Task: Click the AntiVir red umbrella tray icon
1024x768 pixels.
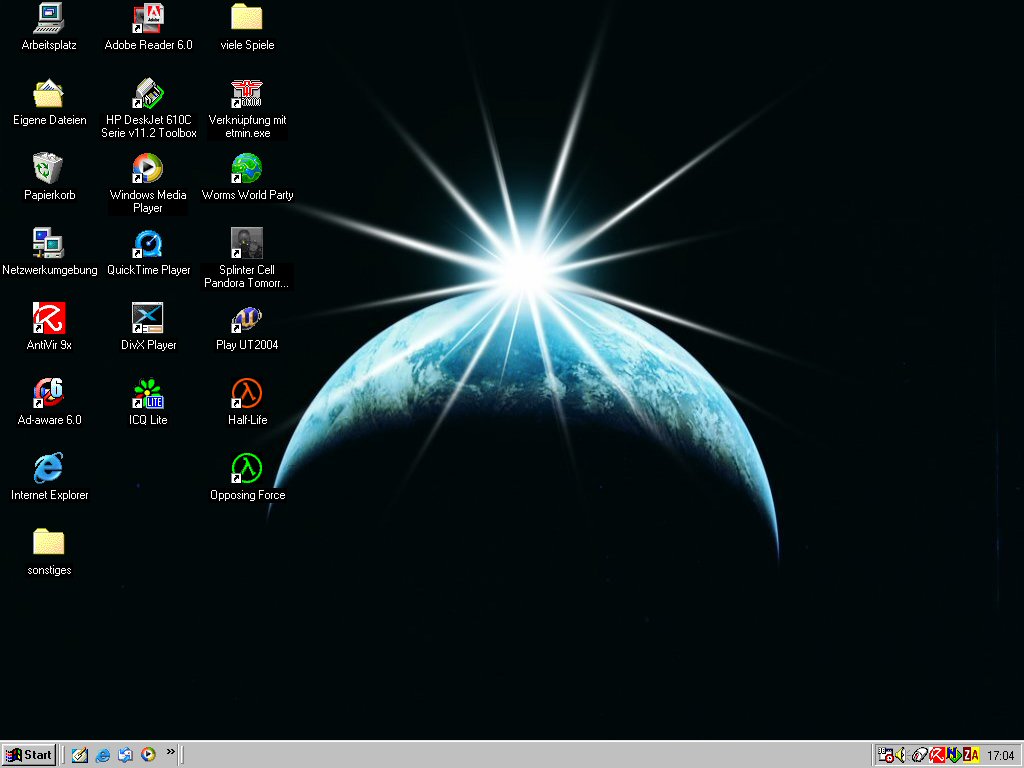Action: [937, 755]
